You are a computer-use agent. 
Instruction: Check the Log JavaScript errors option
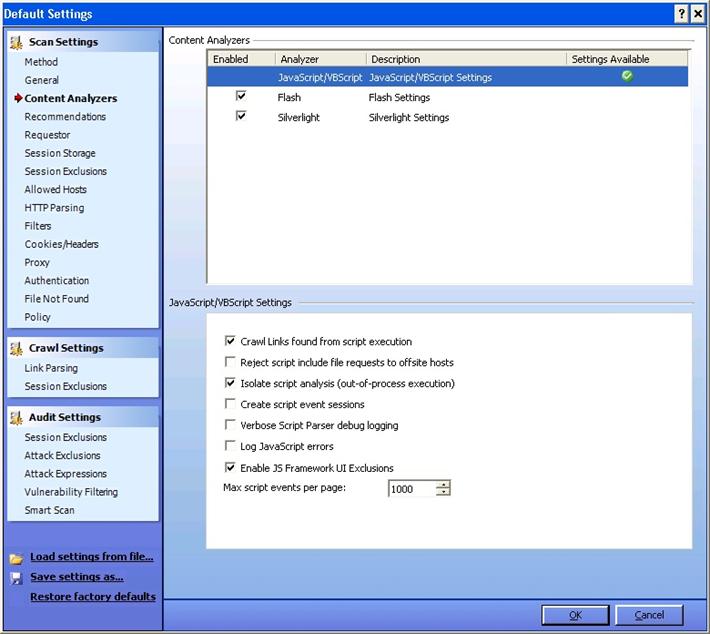tap(231, 446)
